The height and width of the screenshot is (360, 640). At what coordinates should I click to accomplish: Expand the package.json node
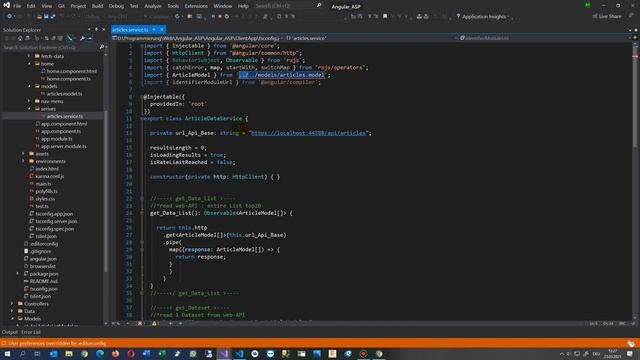click(18, 273)
